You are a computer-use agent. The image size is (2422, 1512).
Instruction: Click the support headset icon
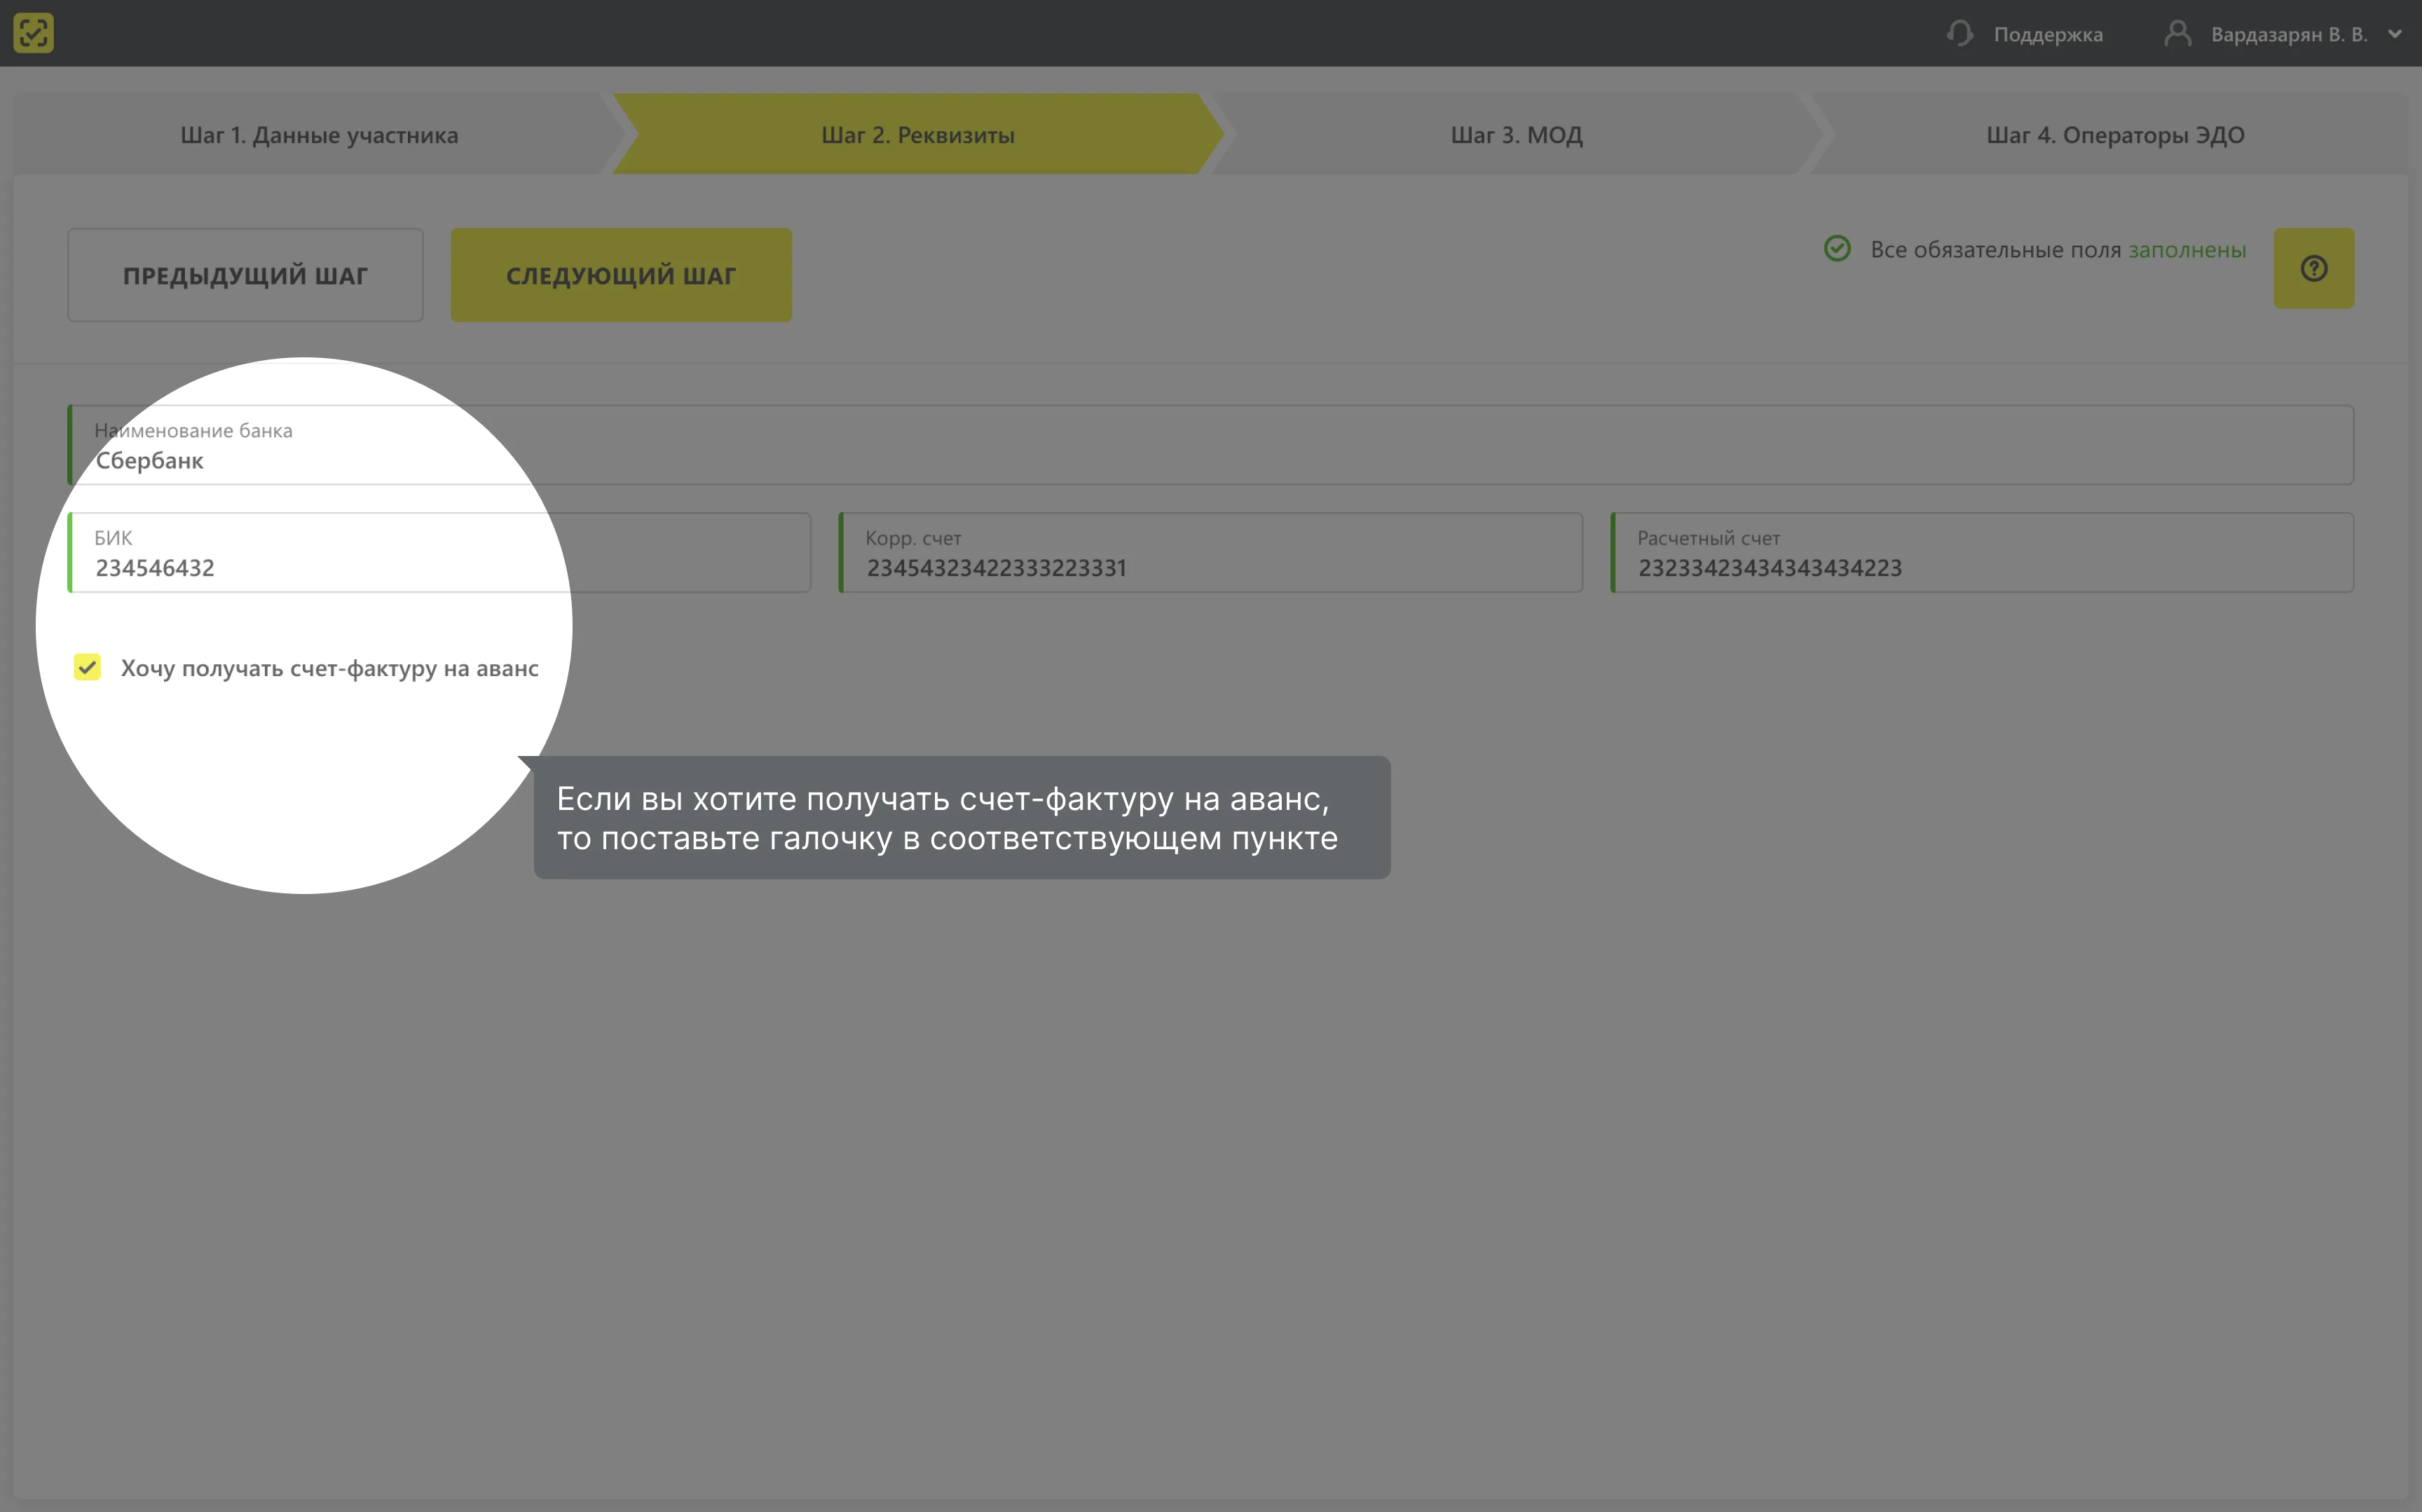pyautogui.click(x=1960, y=34)
